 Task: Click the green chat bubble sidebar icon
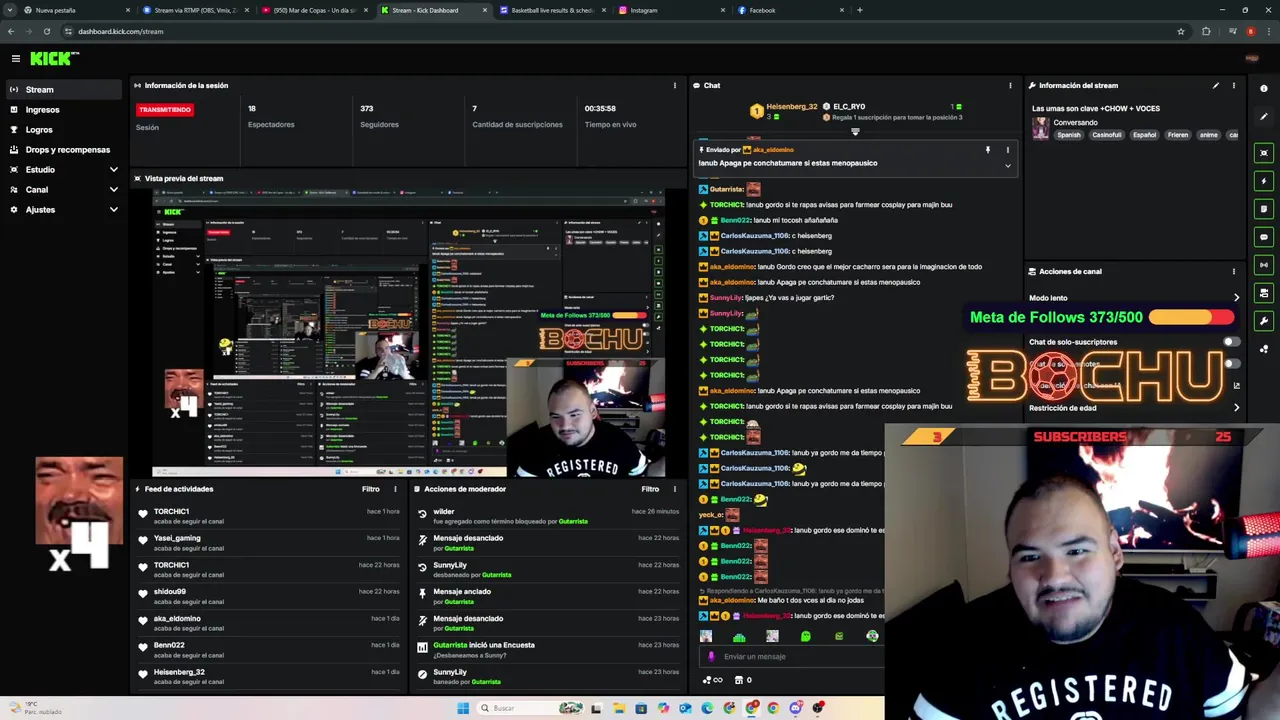(1264, 237)
